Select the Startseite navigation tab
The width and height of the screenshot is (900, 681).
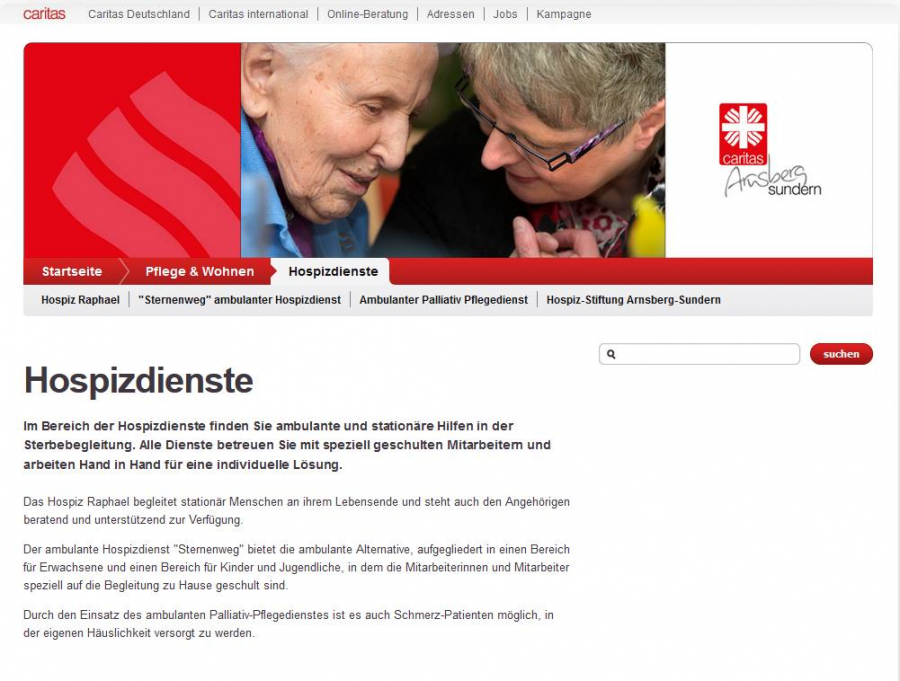point(72,271)
